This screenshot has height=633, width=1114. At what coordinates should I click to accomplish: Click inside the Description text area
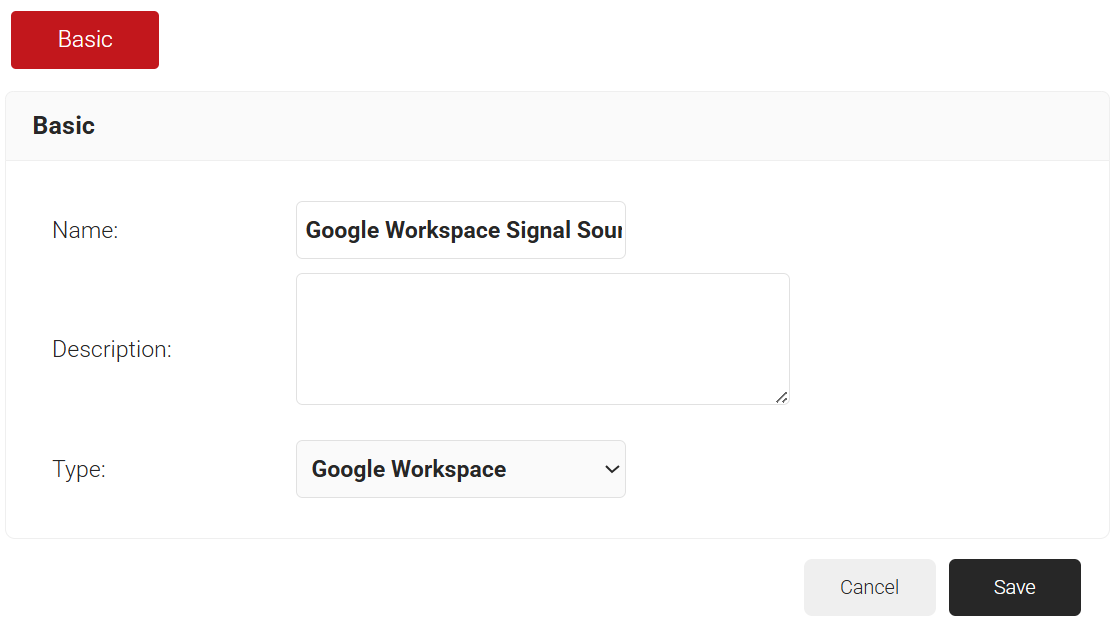coord(542,339)
